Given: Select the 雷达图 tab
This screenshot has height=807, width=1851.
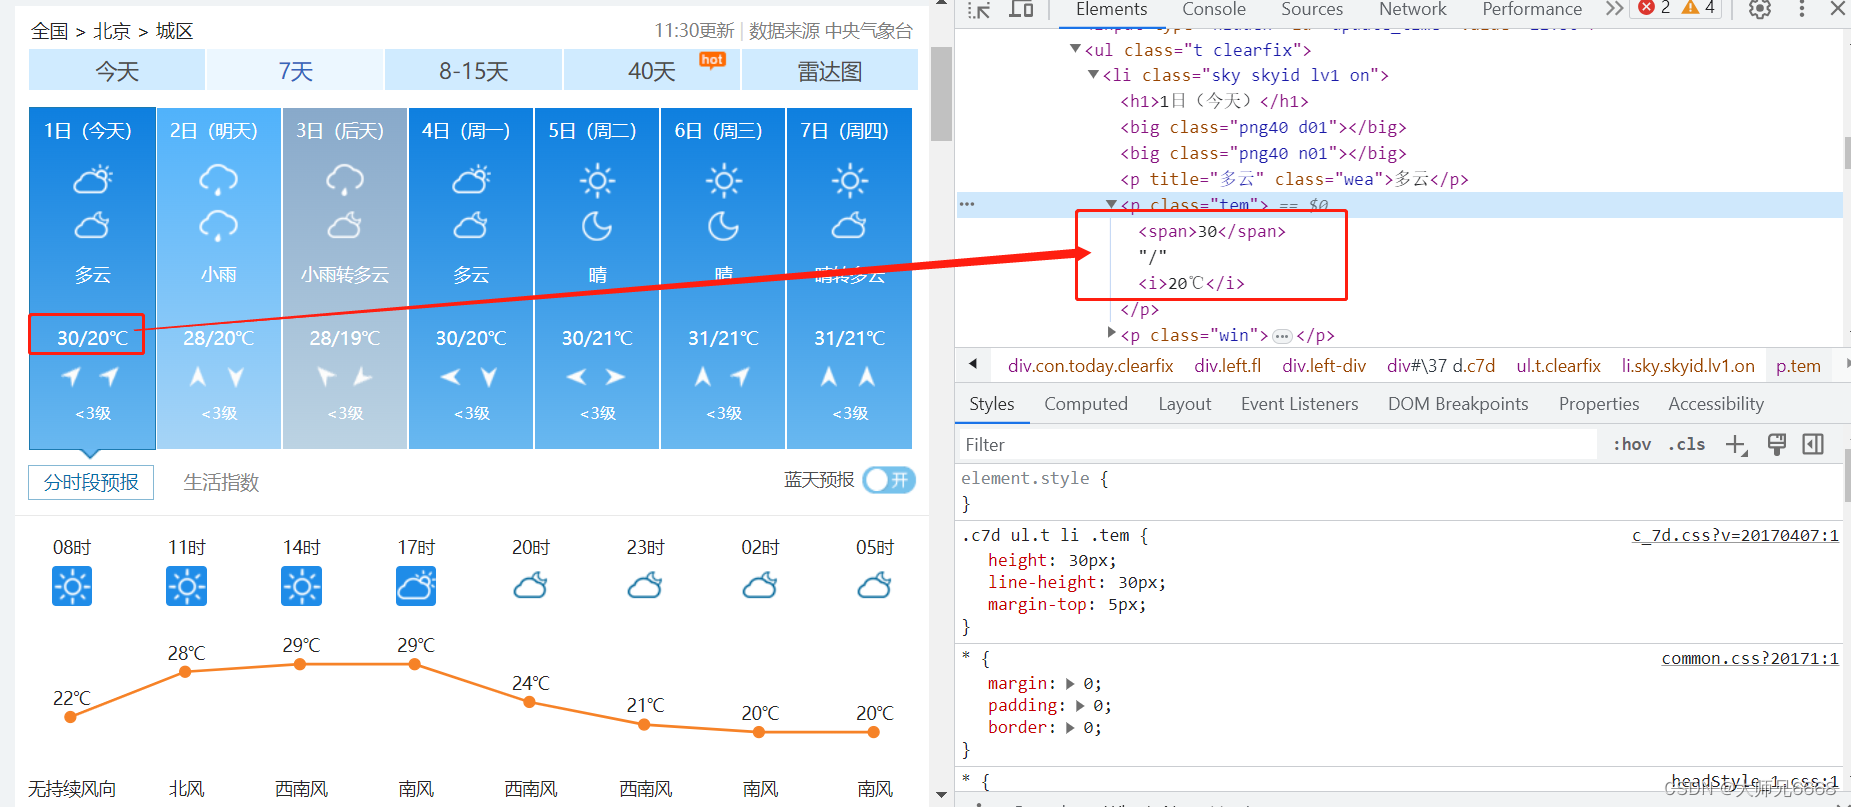Looking at the screenshot, I should [829, 71].
